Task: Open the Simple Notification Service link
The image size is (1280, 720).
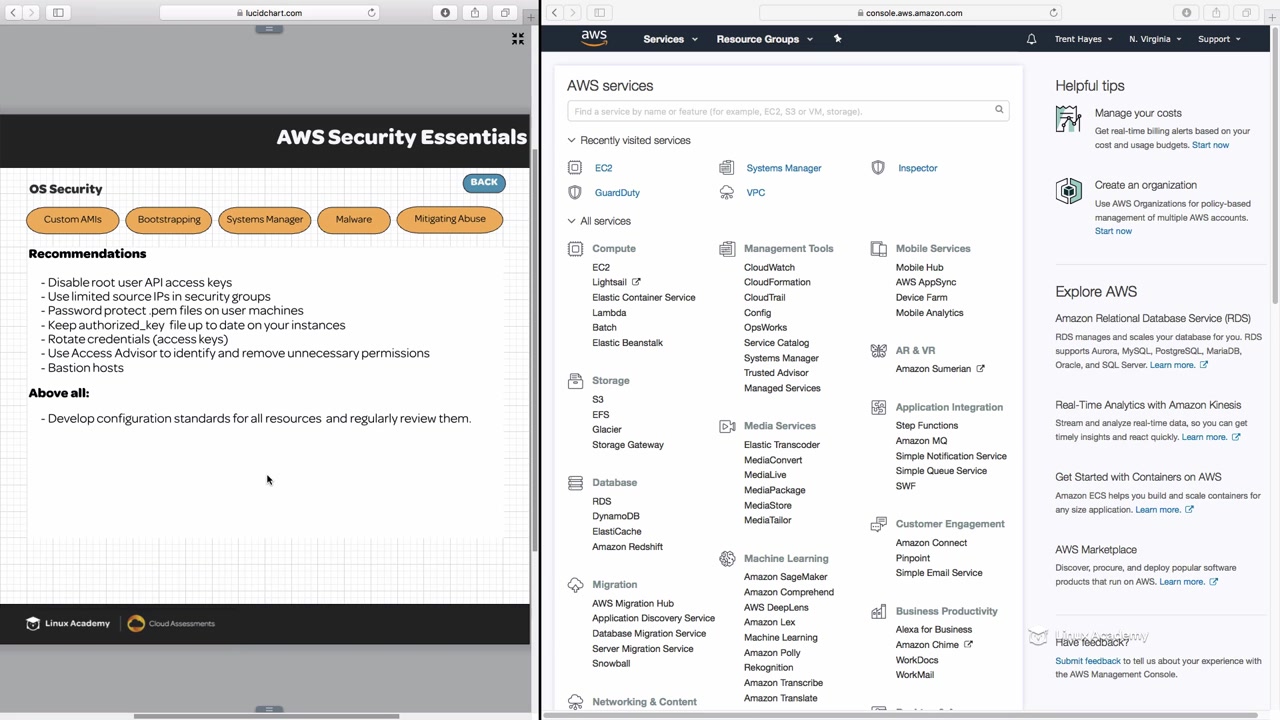Action: tap(951, 456)
